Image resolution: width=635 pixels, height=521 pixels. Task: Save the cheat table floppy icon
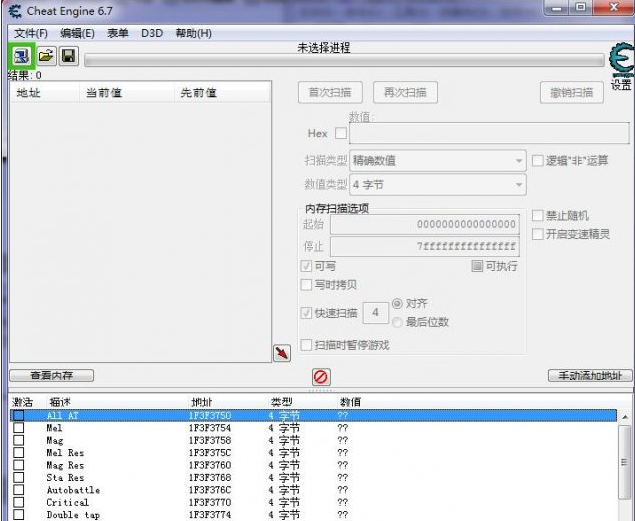pos(69,55)
